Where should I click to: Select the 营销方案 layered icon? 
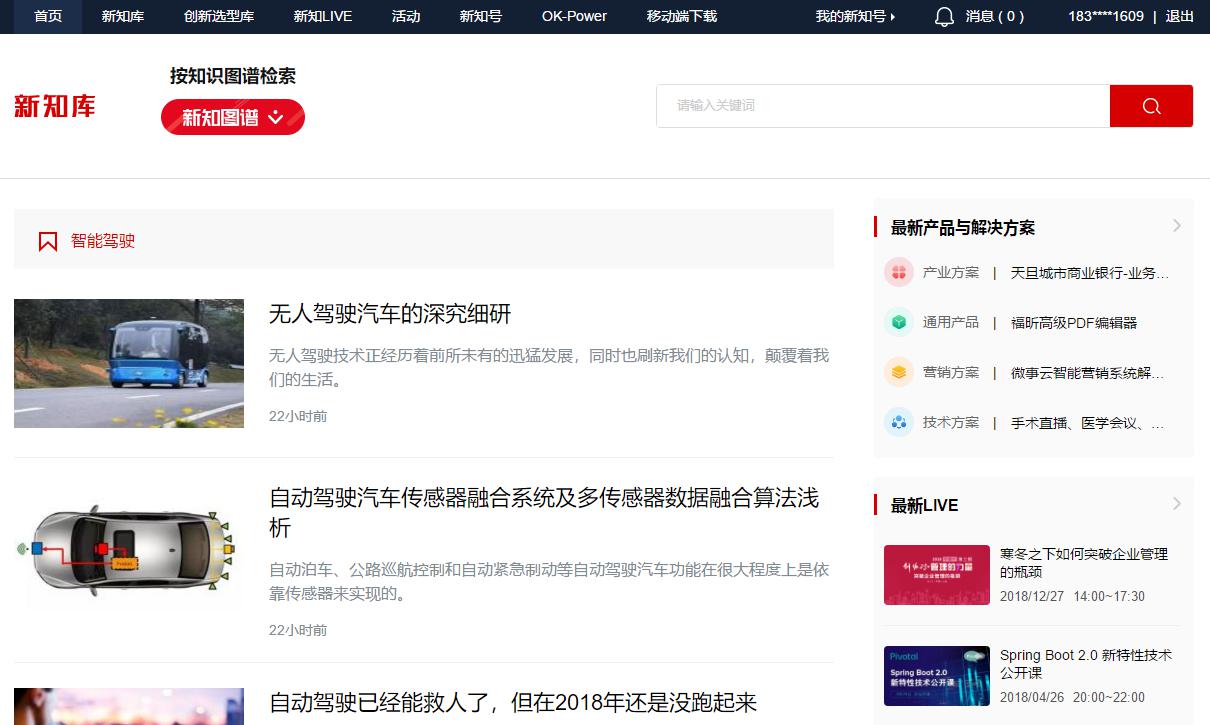[x=898, y=372]
